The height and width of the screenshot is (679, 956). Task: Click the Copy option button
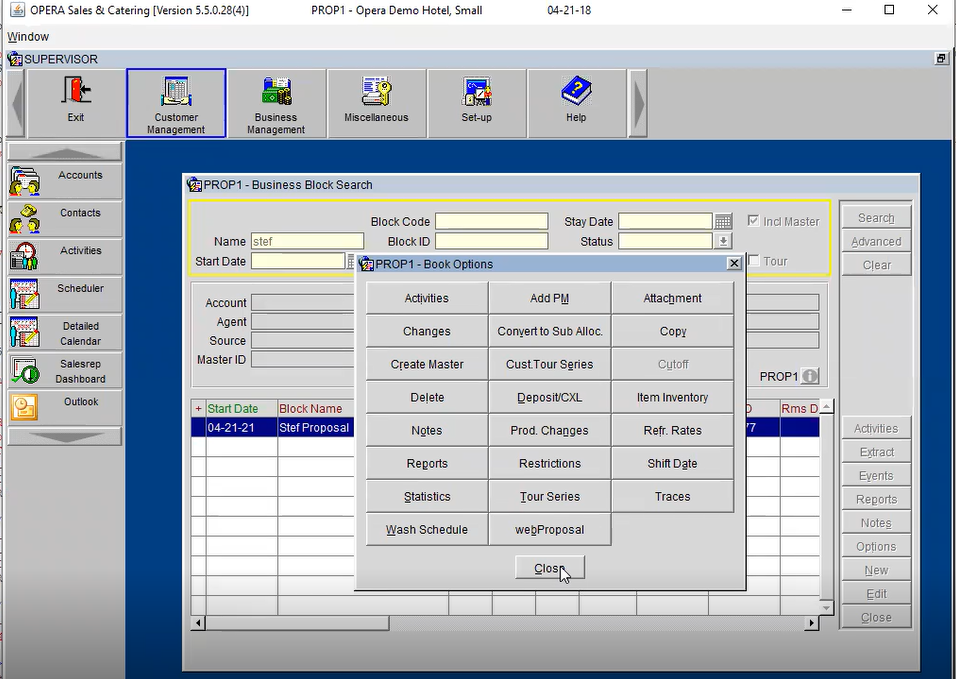point(672,331)
